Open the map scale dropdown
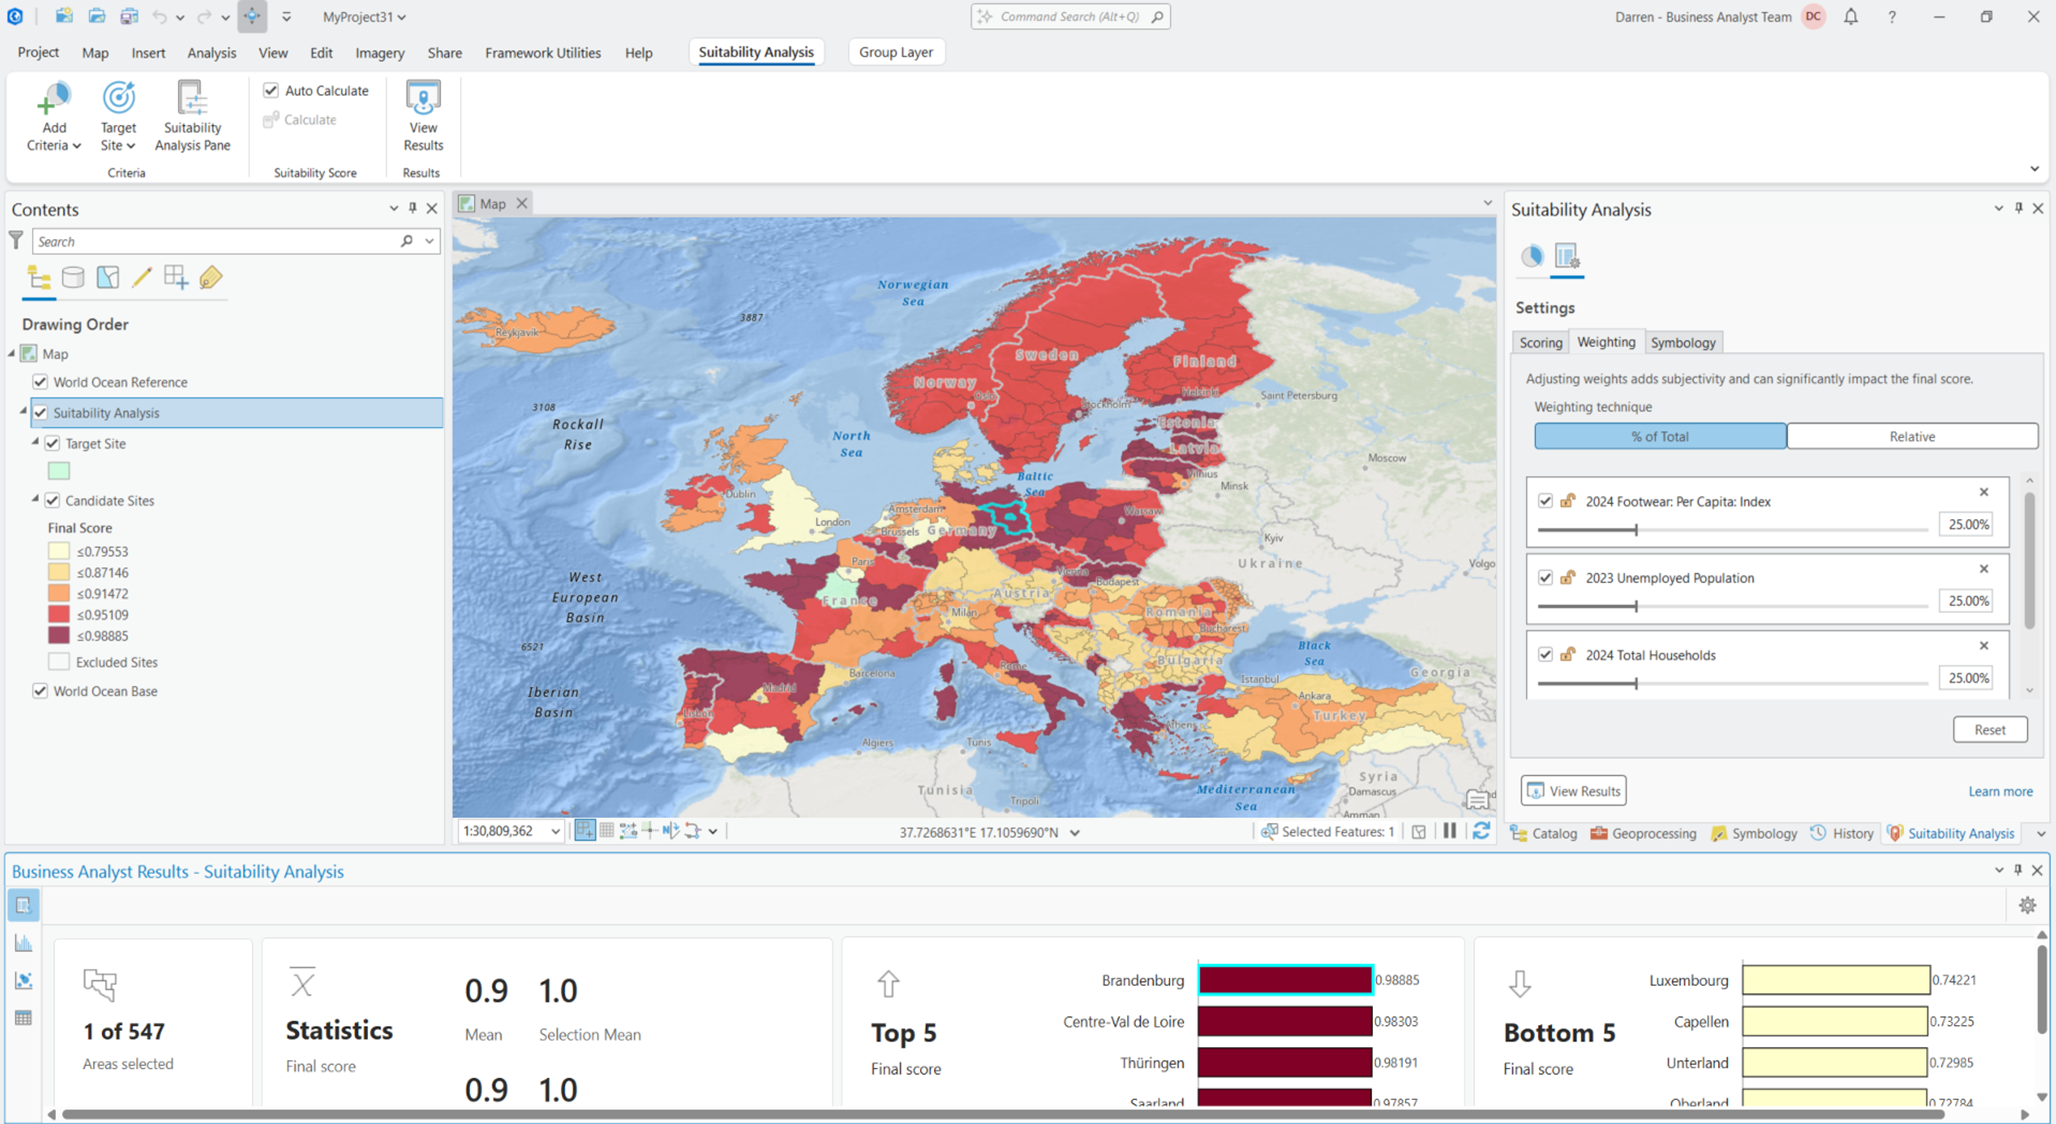Screen dimensions: 2056x1124 [x=556, y=830]
